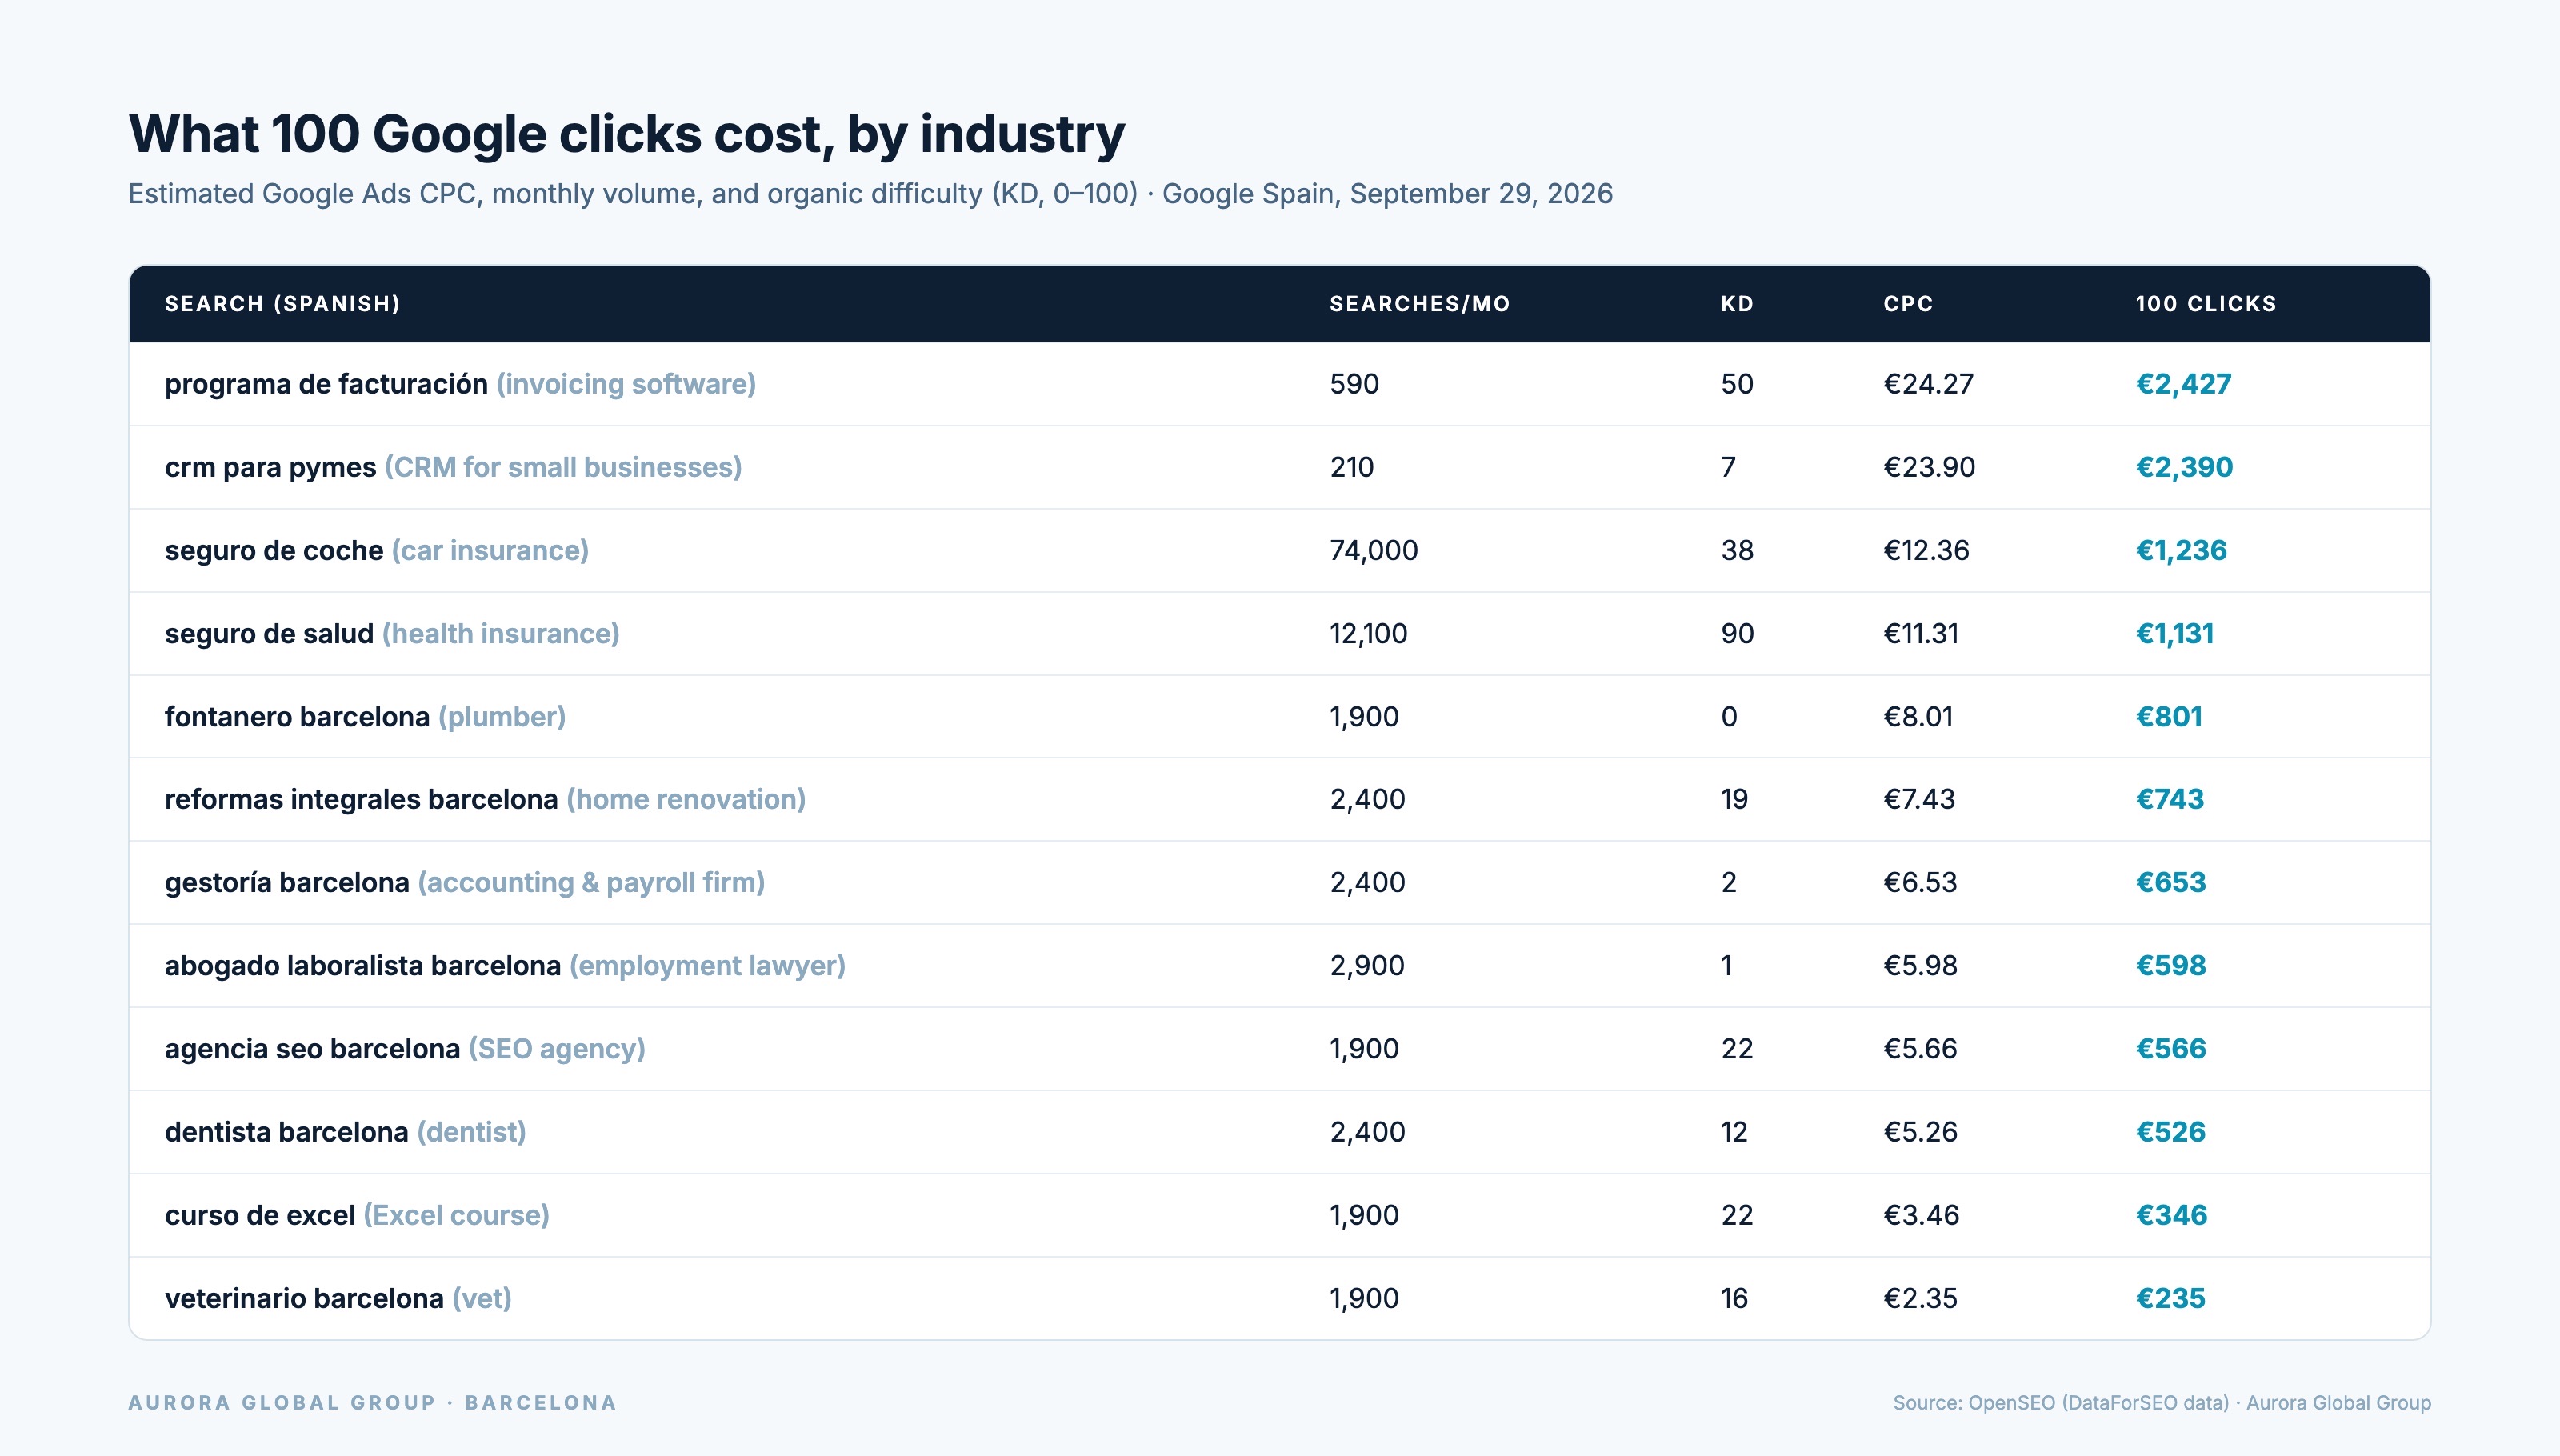Select 'dentista barcelona' keyword cell
This screenshot has width=2560, height=1456.
(x=345, y=1131)
